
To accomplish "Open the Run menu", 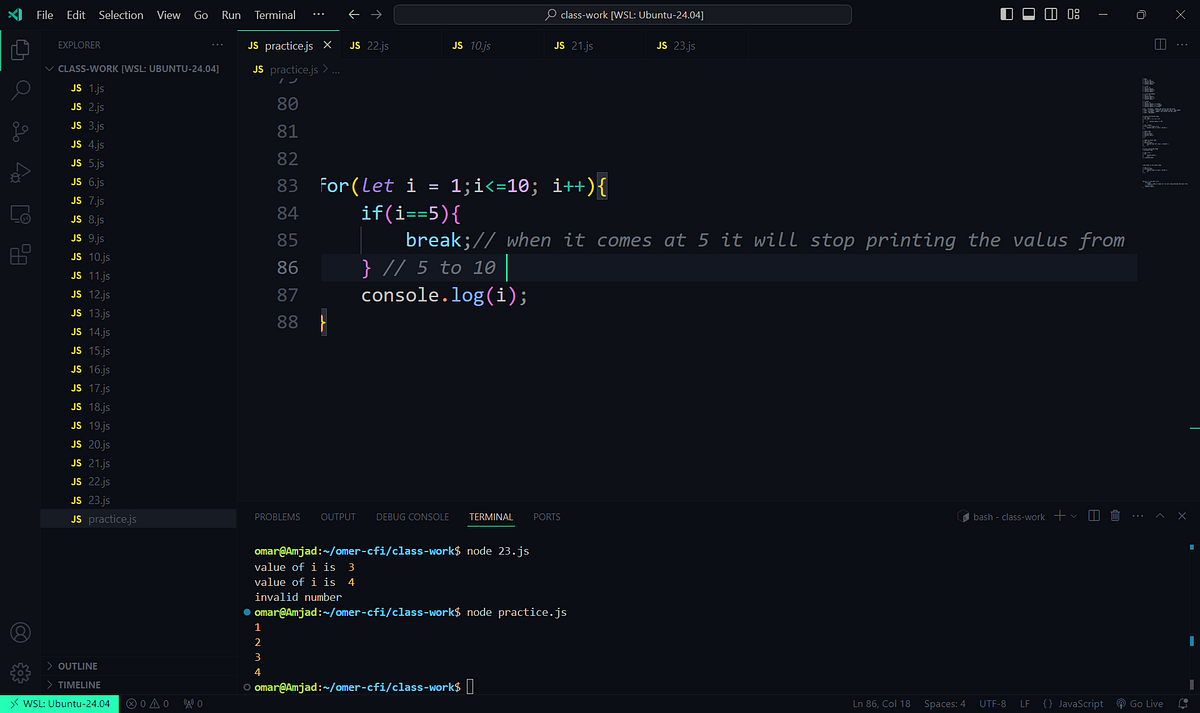I will (x=231, y=15).
